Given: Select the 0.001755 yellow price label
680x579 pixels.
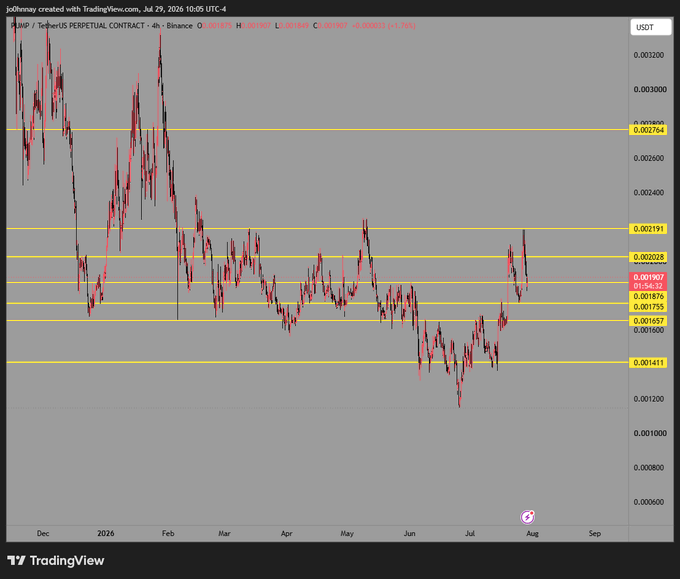Looking at the screenshot, I should tap(648, 307).
